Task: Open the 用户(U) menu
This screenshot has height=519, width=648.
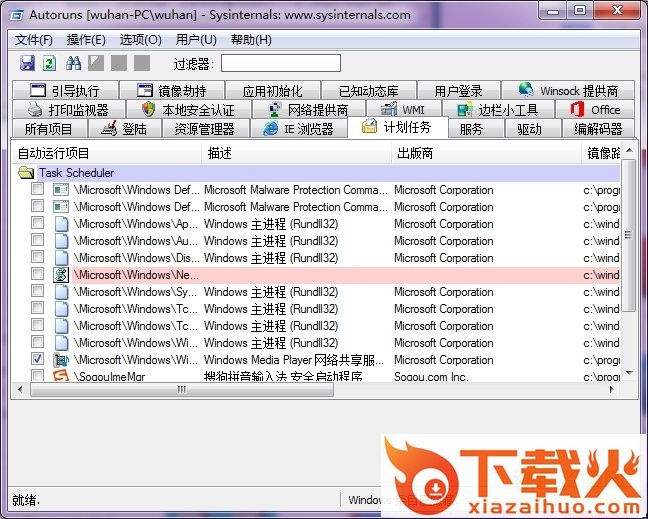Action: tap(195, 40)
